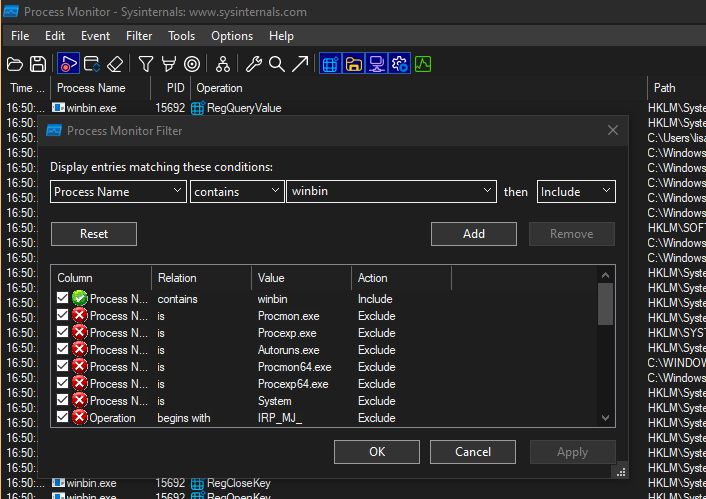
Task: Click the OK button
Action: tap(377, 452)
